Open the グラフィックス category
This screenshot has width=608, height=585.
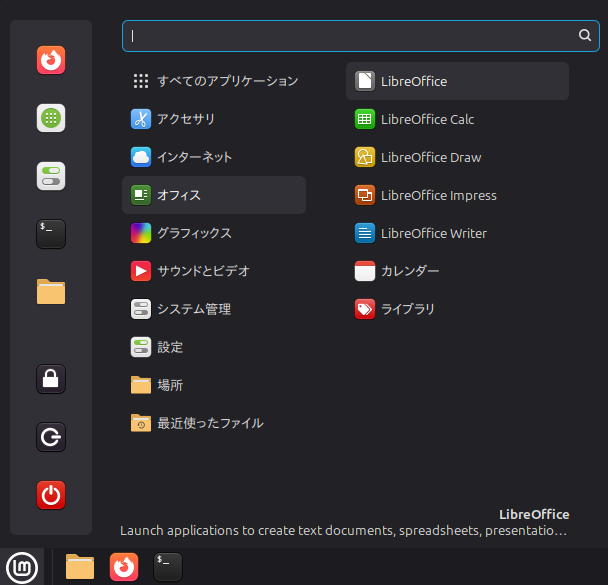(214, 233)
